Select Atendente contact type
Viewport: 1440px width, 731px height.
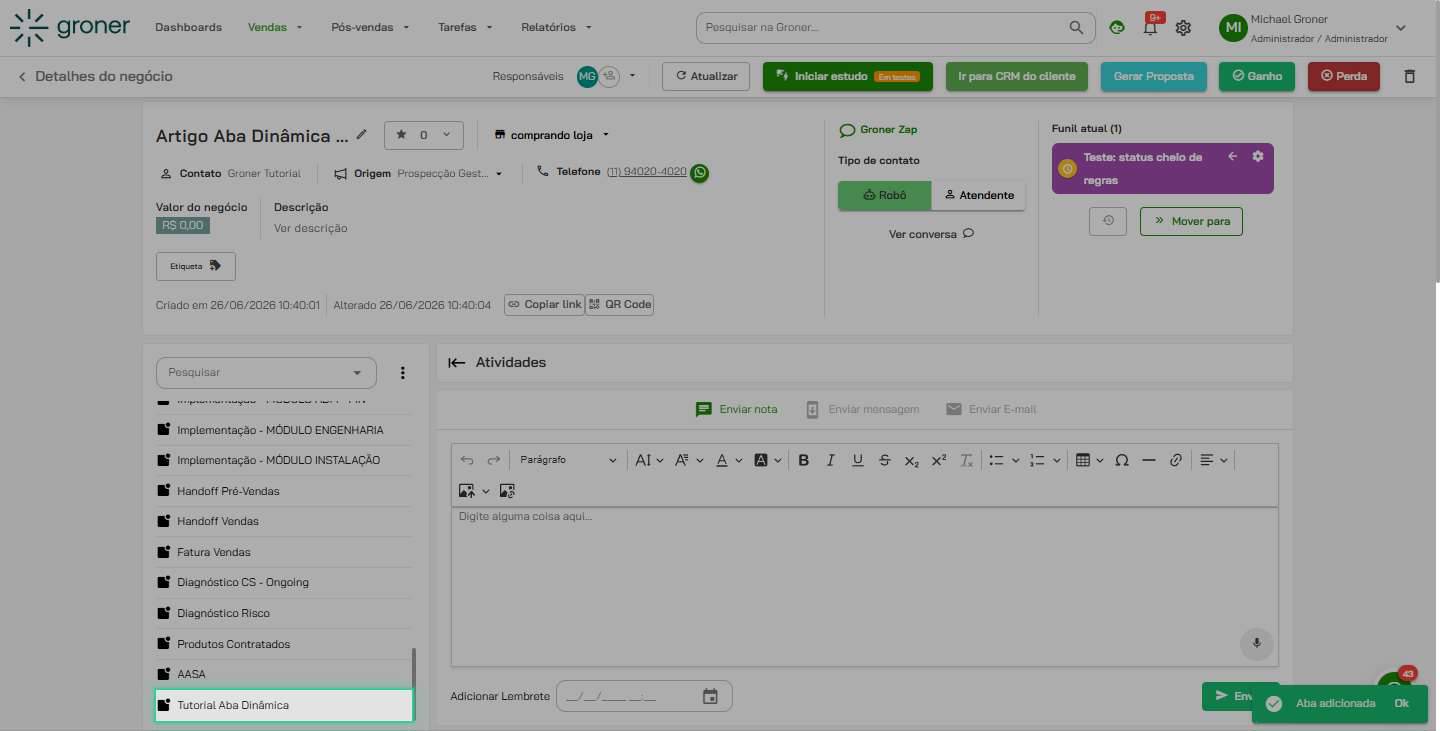click(978, 195)
